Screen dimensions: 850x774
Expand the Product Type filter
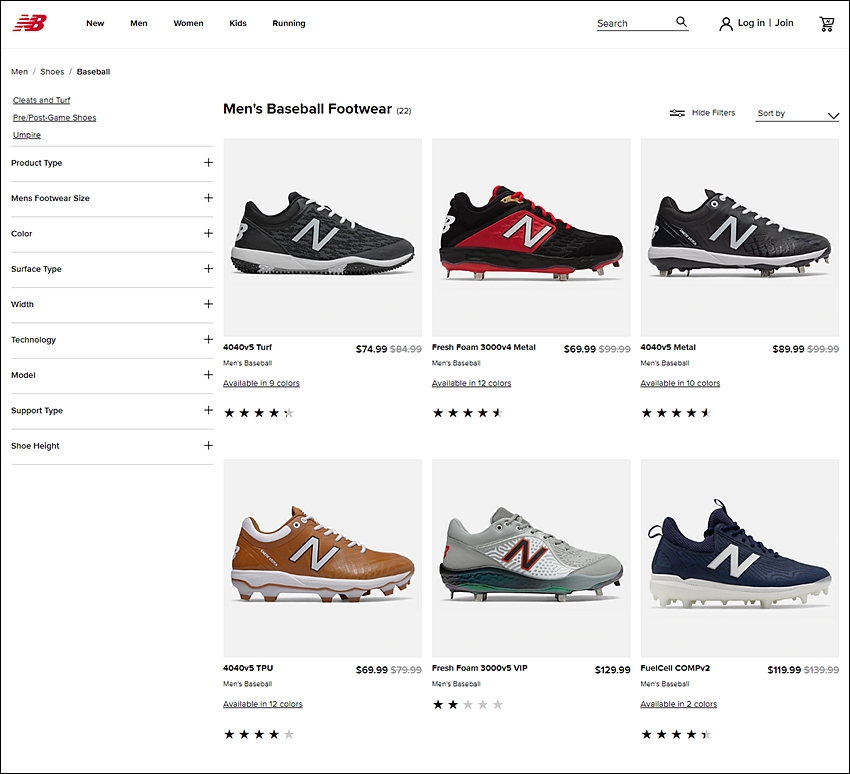pos(112,163)
